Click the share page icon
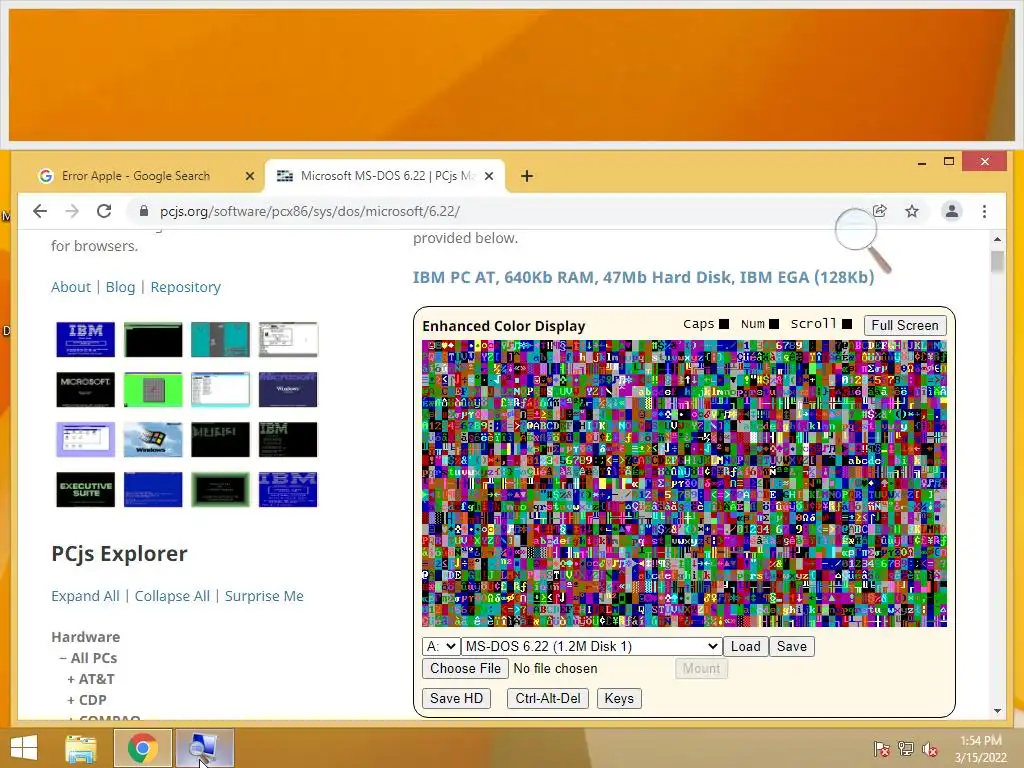The image size is (1024, 768). pos(880,211)
